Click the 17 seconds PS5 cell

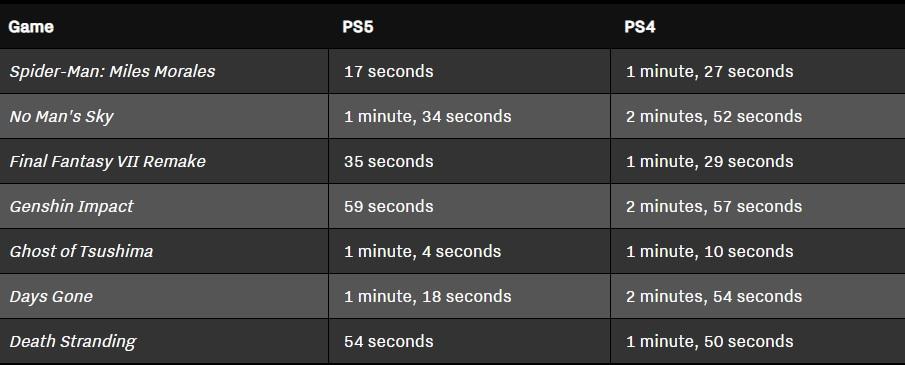[388, 72]
